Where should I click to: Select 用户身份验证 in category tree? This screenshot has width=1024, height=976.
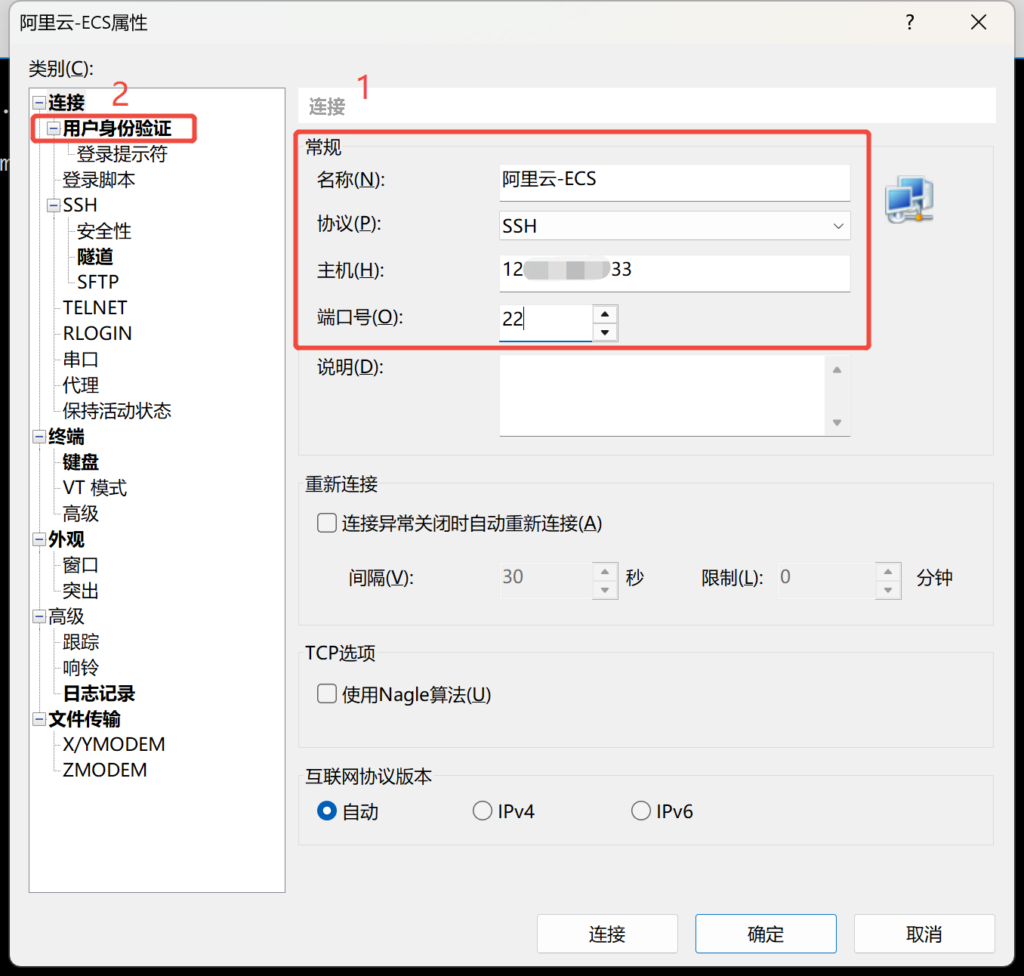point(117,129)
